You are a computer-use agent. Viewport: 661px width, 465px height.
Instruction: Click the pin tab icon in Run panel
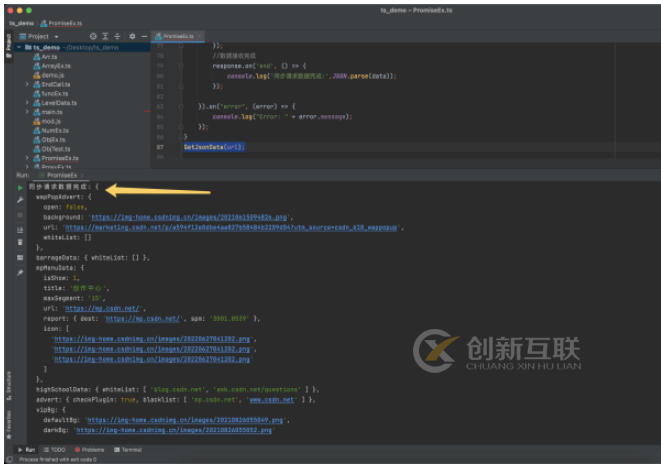pyautogui.click(x=19, y=272)
